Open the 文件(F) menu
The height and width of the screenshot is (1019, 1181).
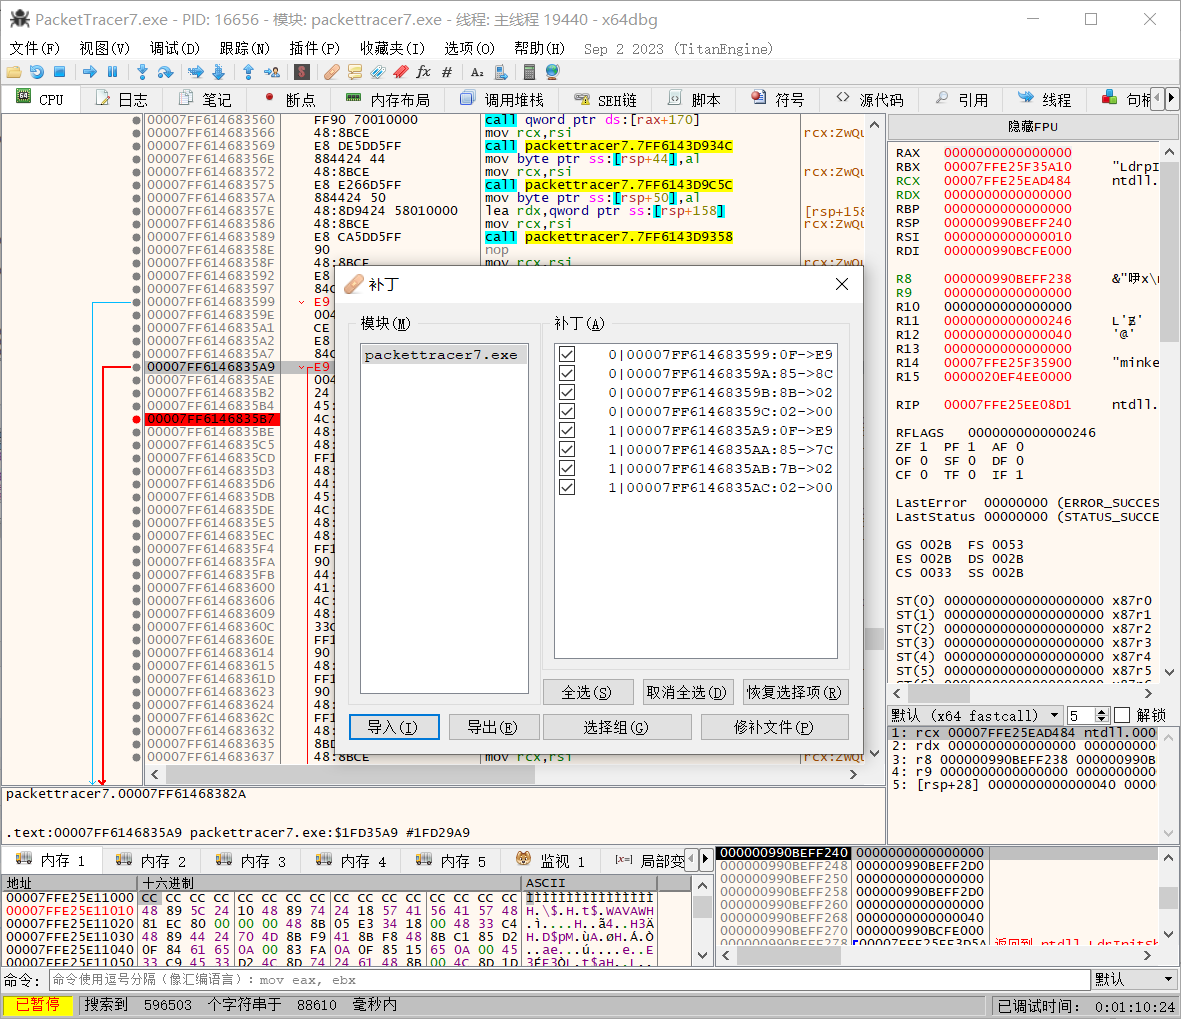(34, 48)
